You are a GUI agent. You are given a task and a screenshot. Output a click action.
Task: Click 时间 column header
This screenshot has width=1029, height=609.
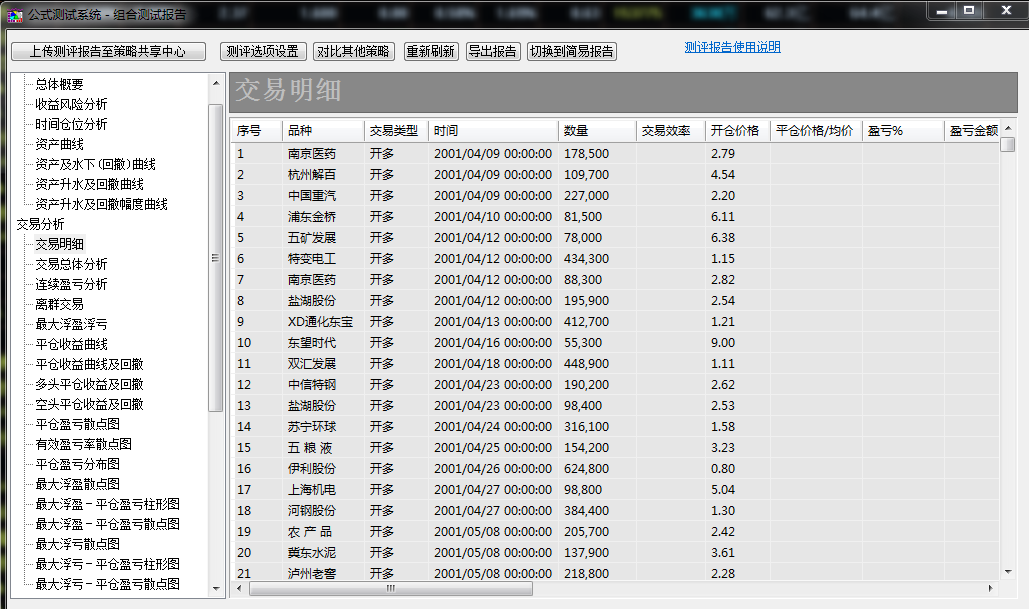(x=493, y=131)
